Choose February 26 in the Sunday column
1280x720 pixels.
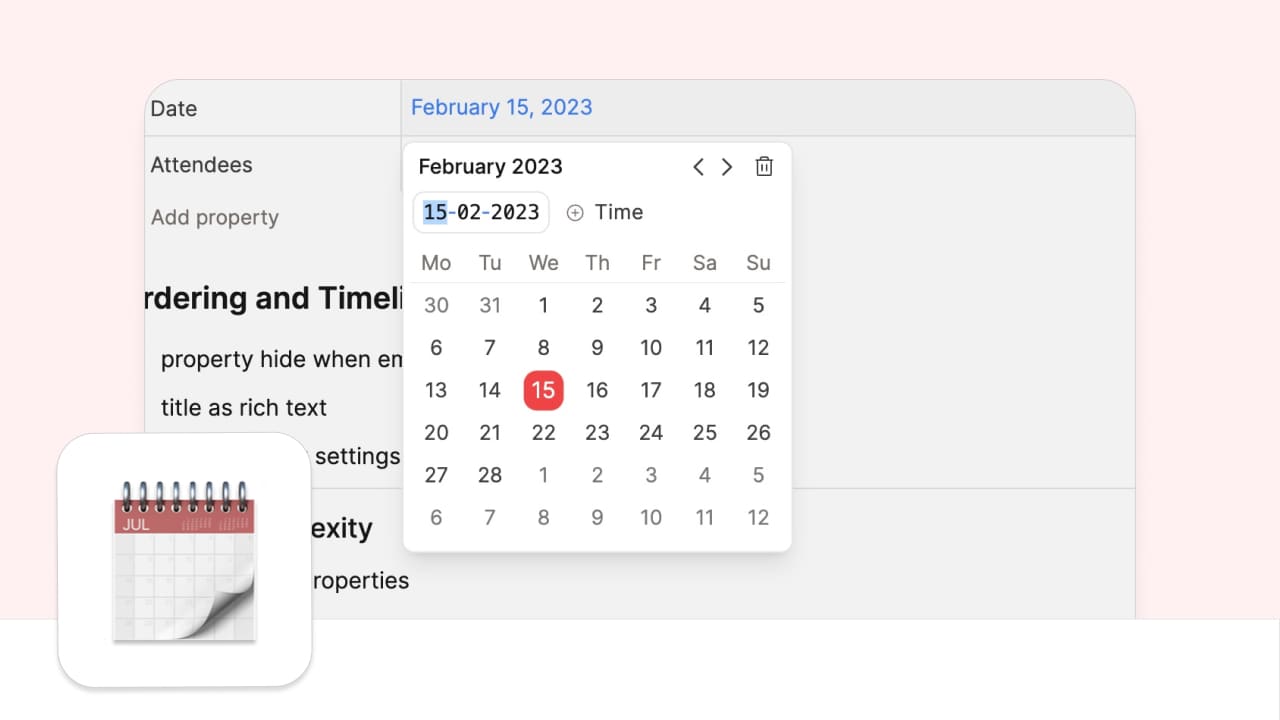[758, 433]
